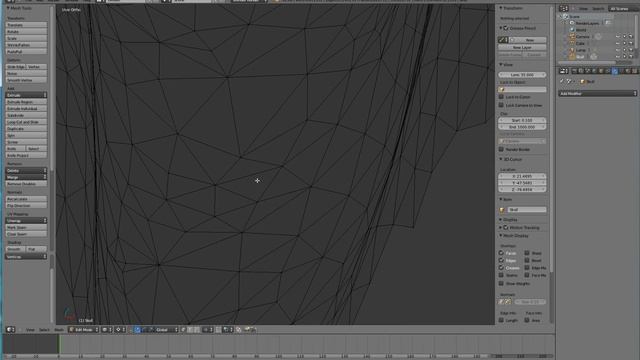Enable edge Length info checkbox
Viewport: 640px width, 360px height.
[x=501, y=320]
